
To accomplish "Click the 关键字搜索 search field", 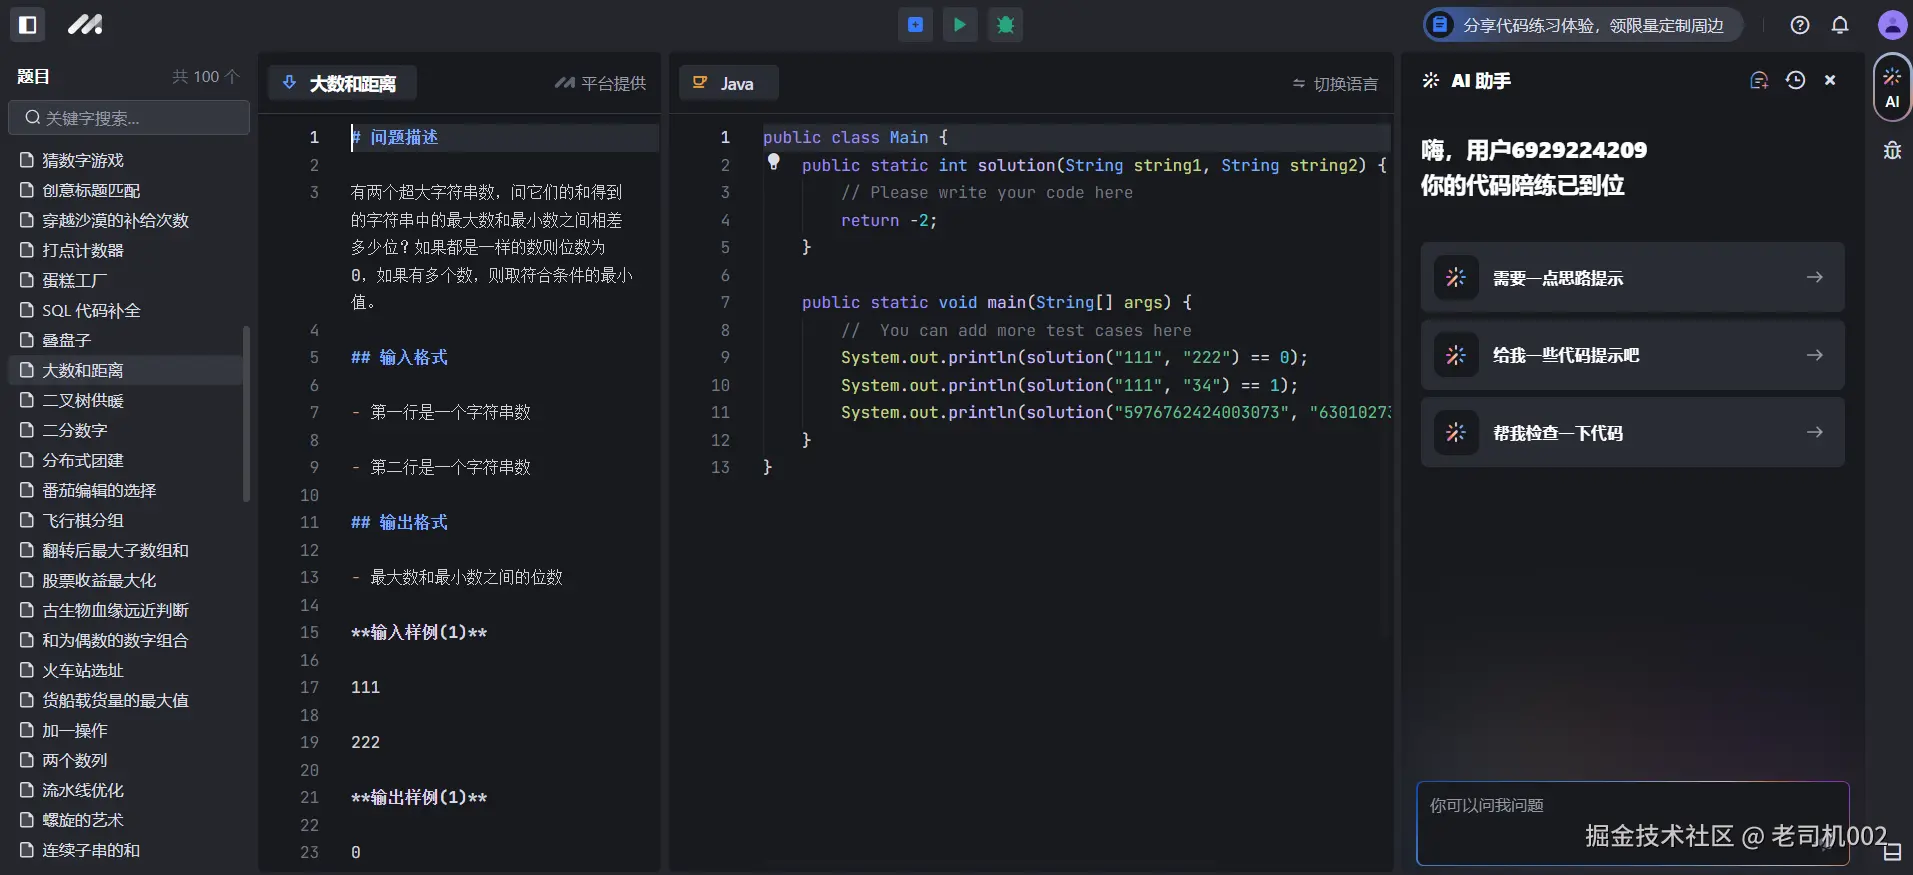I will point(130,118).
